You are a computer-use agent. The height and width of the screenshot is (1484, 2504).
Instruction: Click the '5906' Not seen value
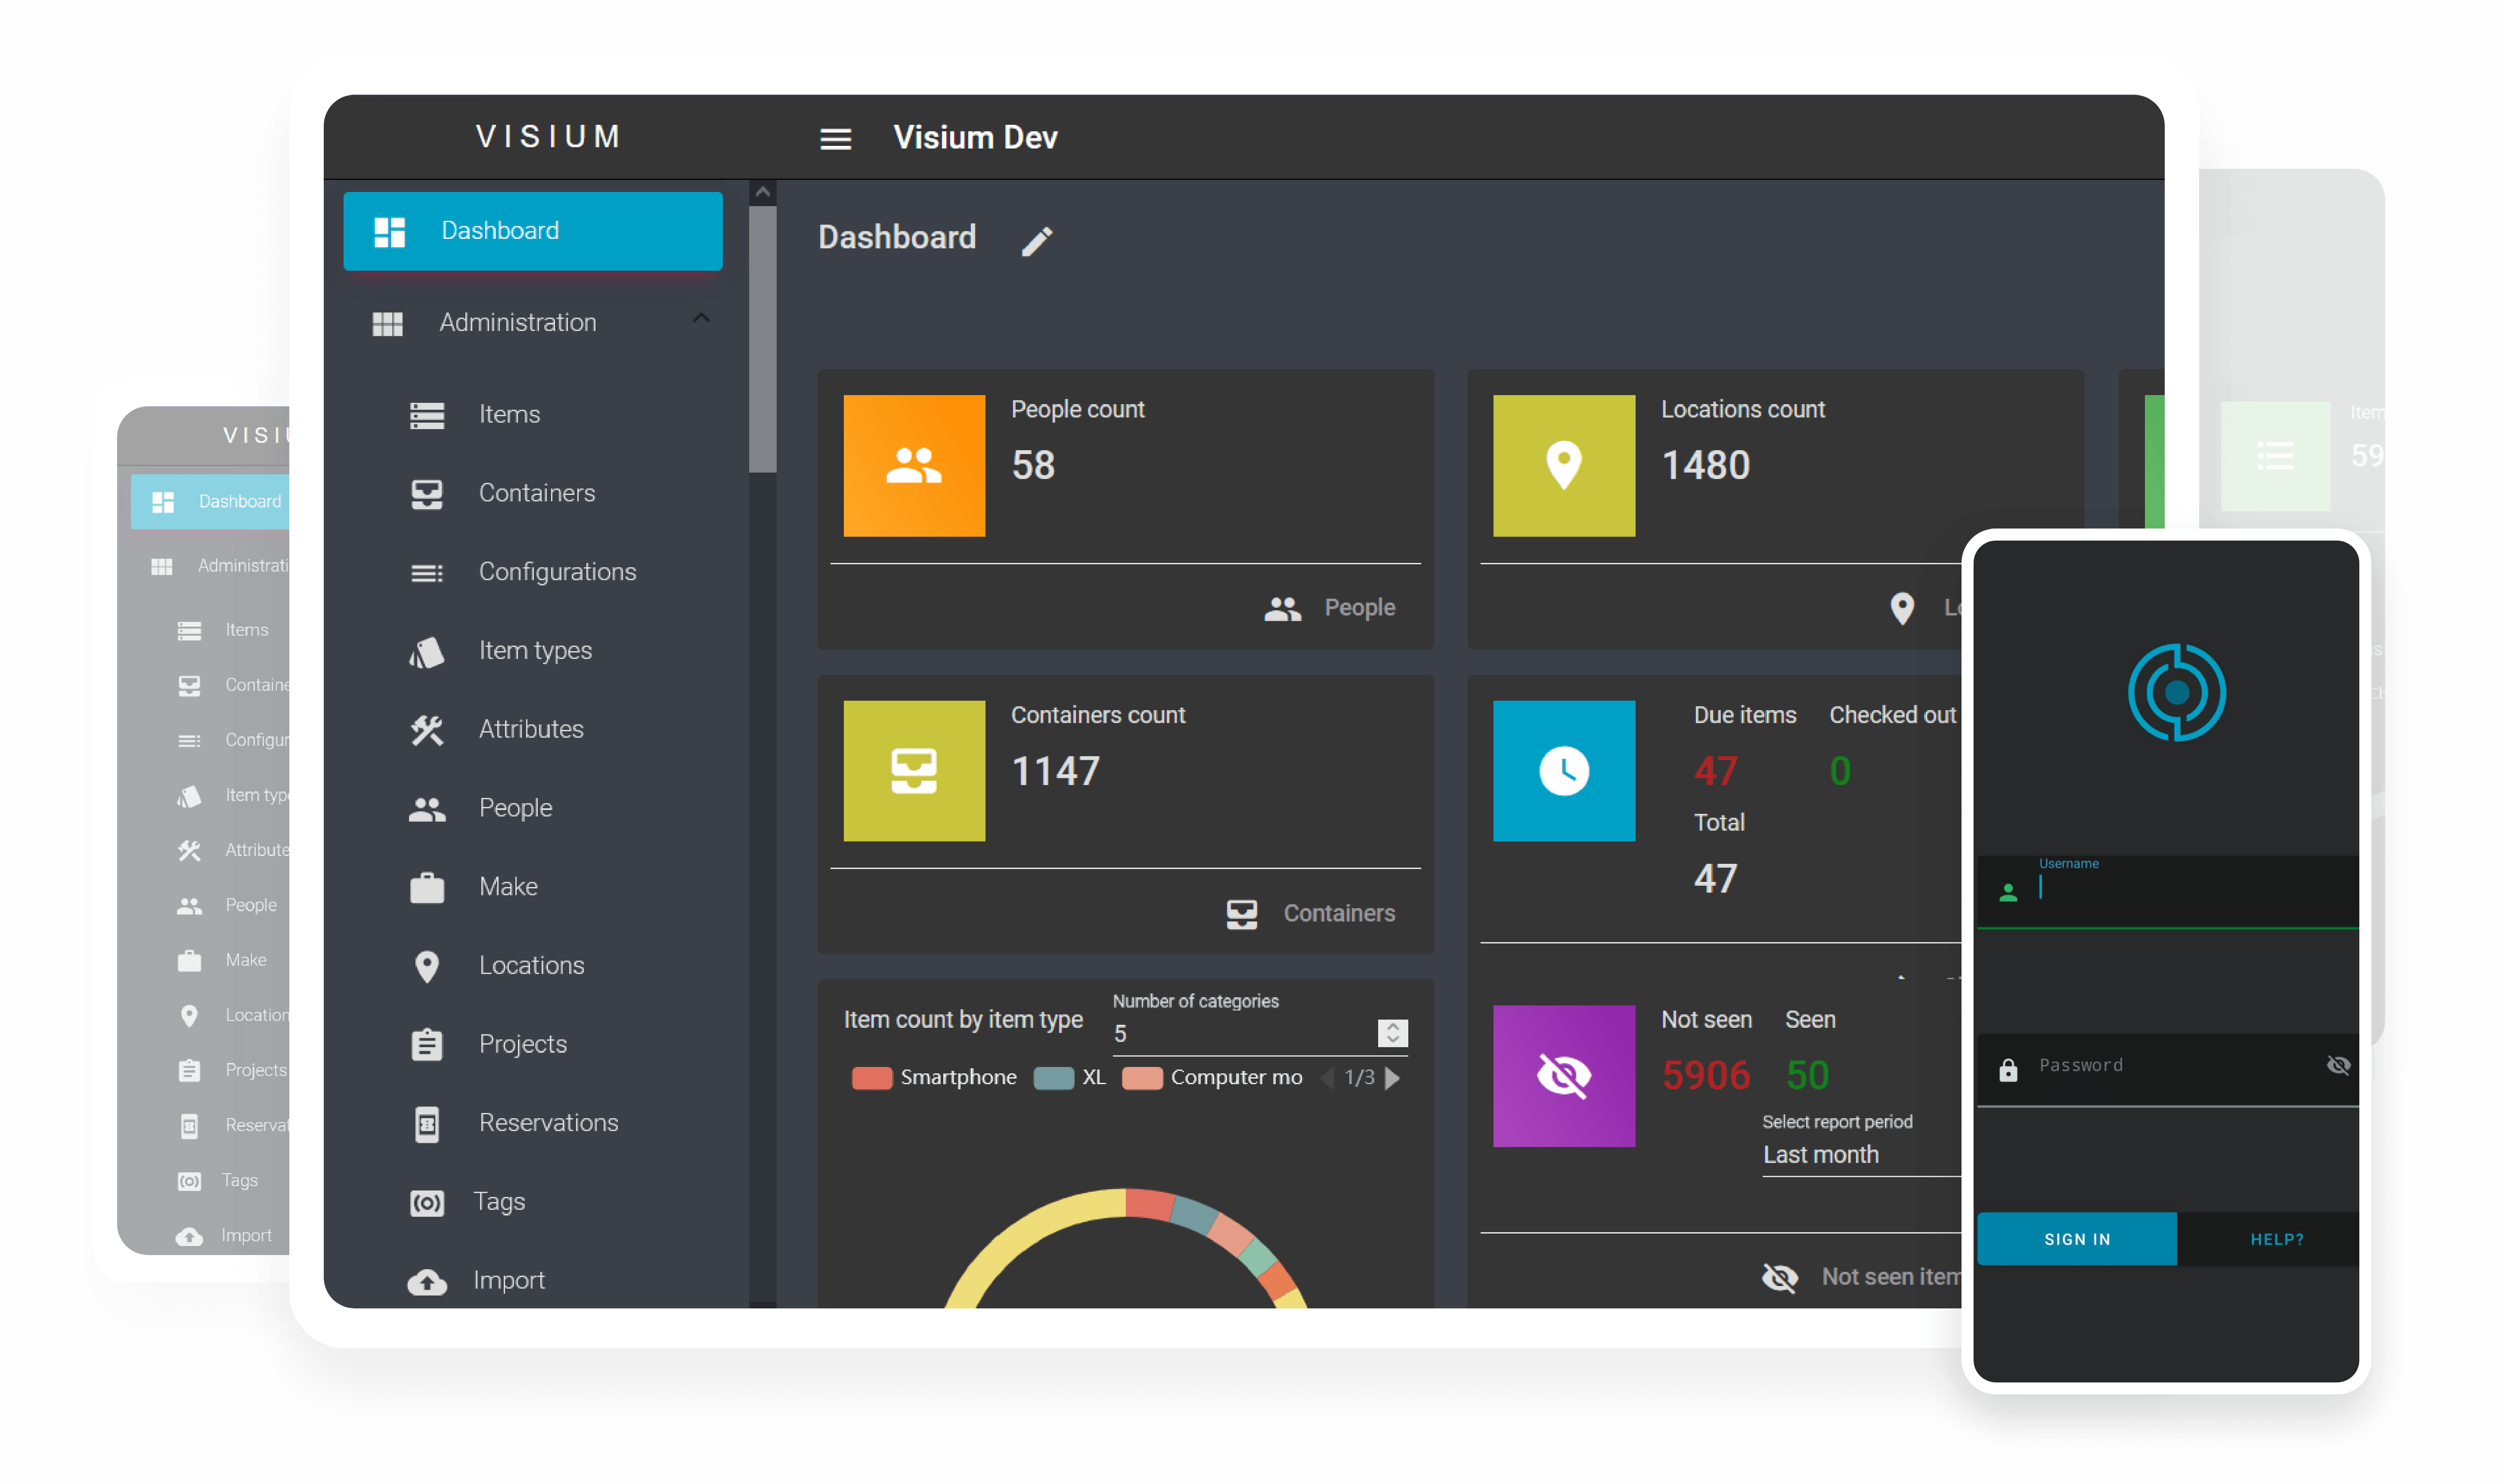(x=1705, y=1076)
